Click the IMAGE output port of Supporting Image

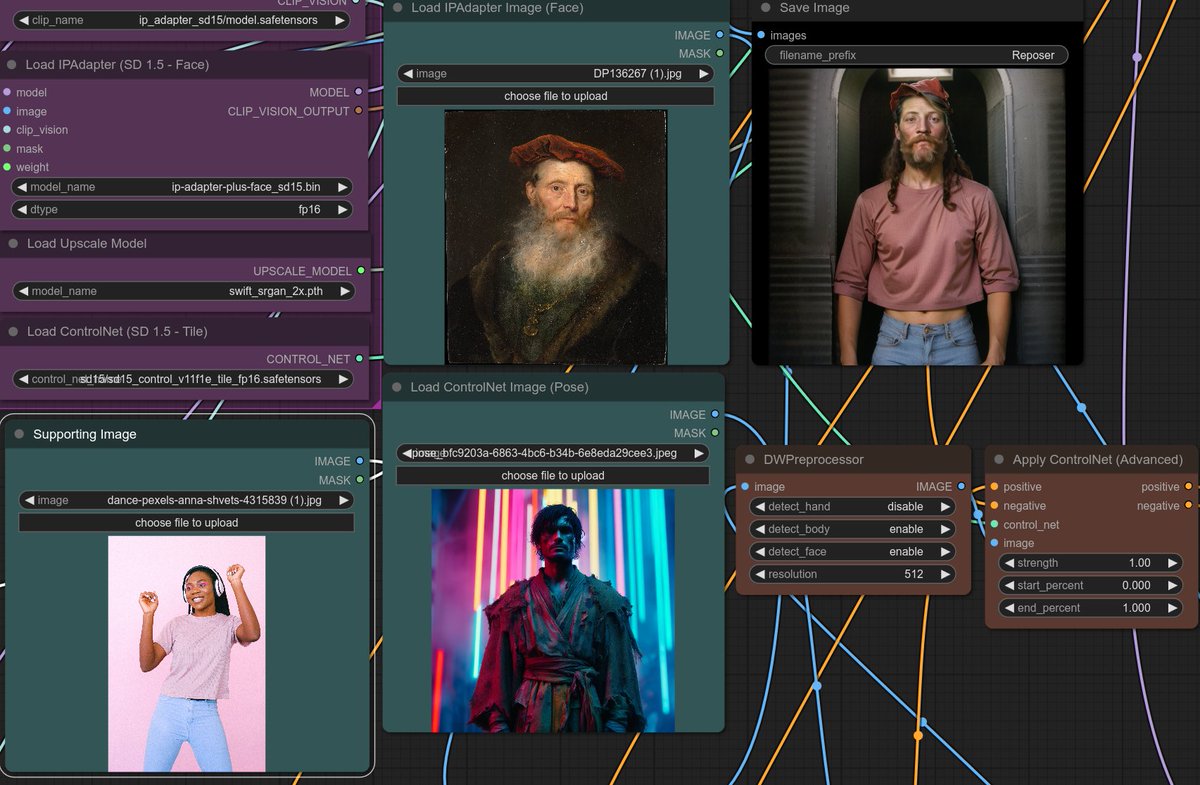[360, 461]
